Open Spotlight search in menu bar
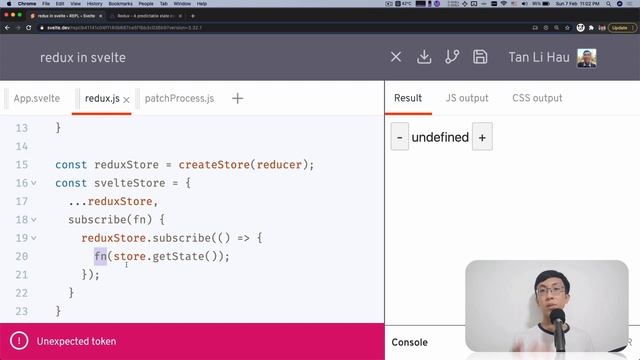 click(x=608, y=4)
